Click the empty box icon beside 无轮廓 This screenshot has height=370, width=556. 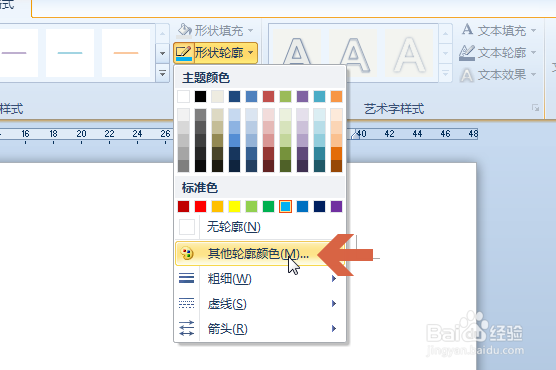tap(187, 227)
